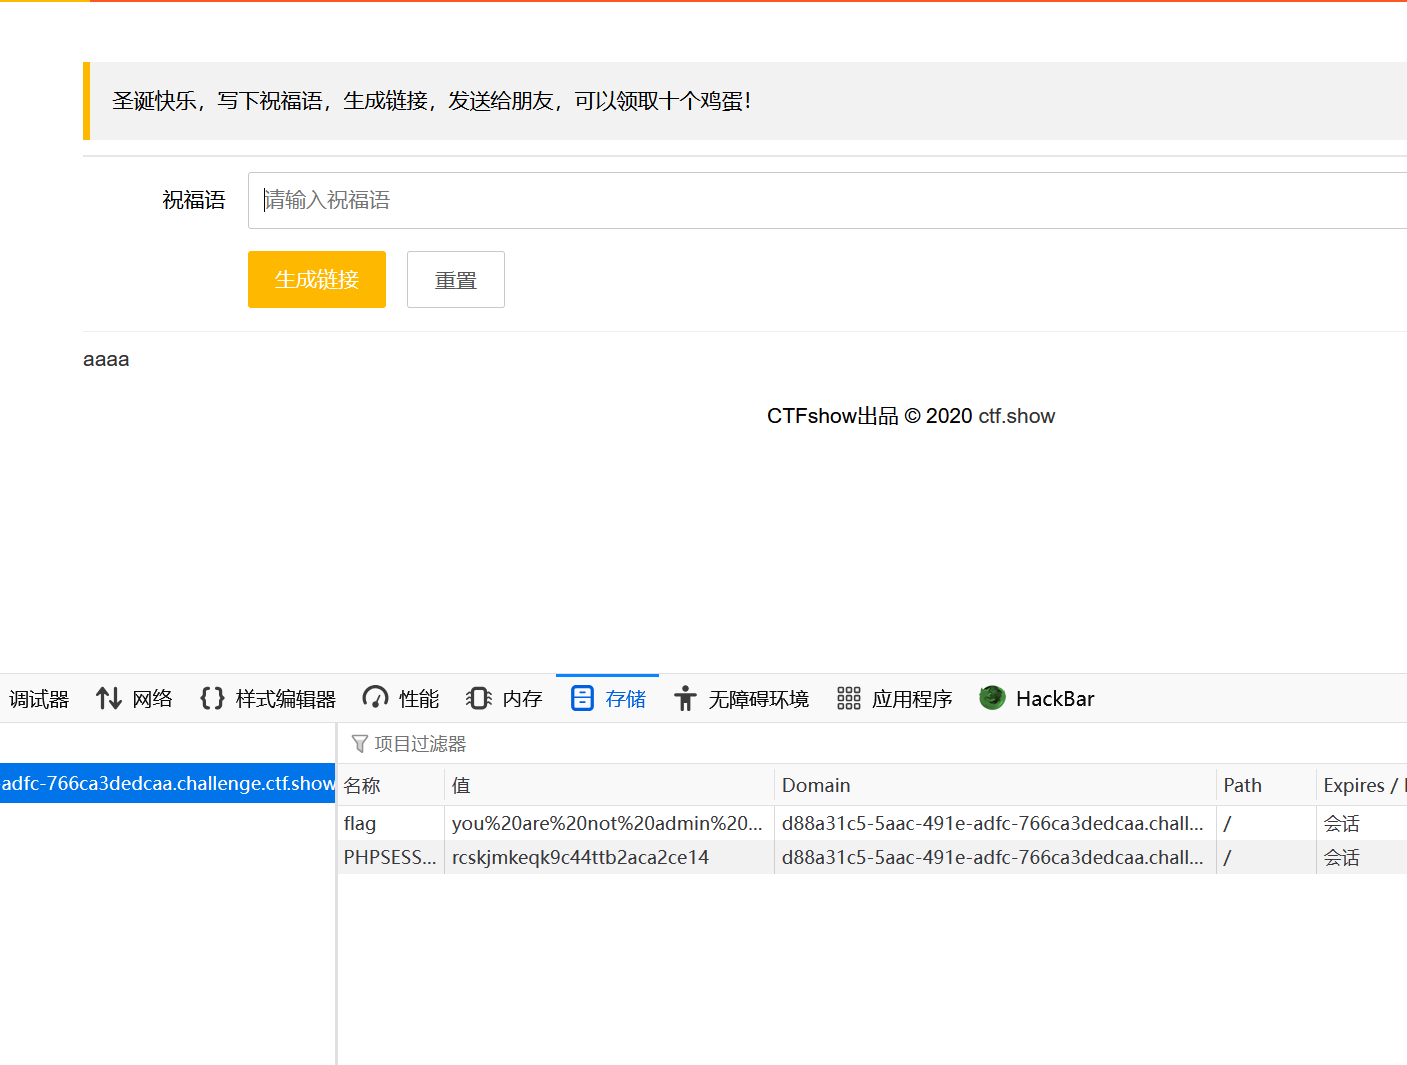Sort by the Path column header

1266,785
